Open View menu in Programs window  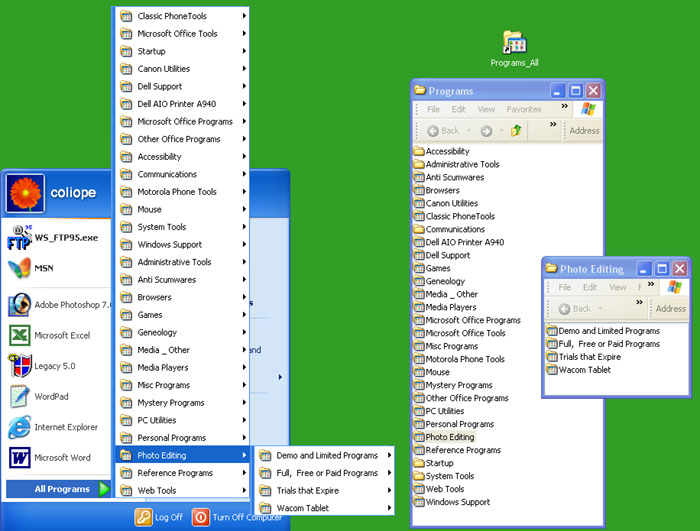tap(486, 109)
